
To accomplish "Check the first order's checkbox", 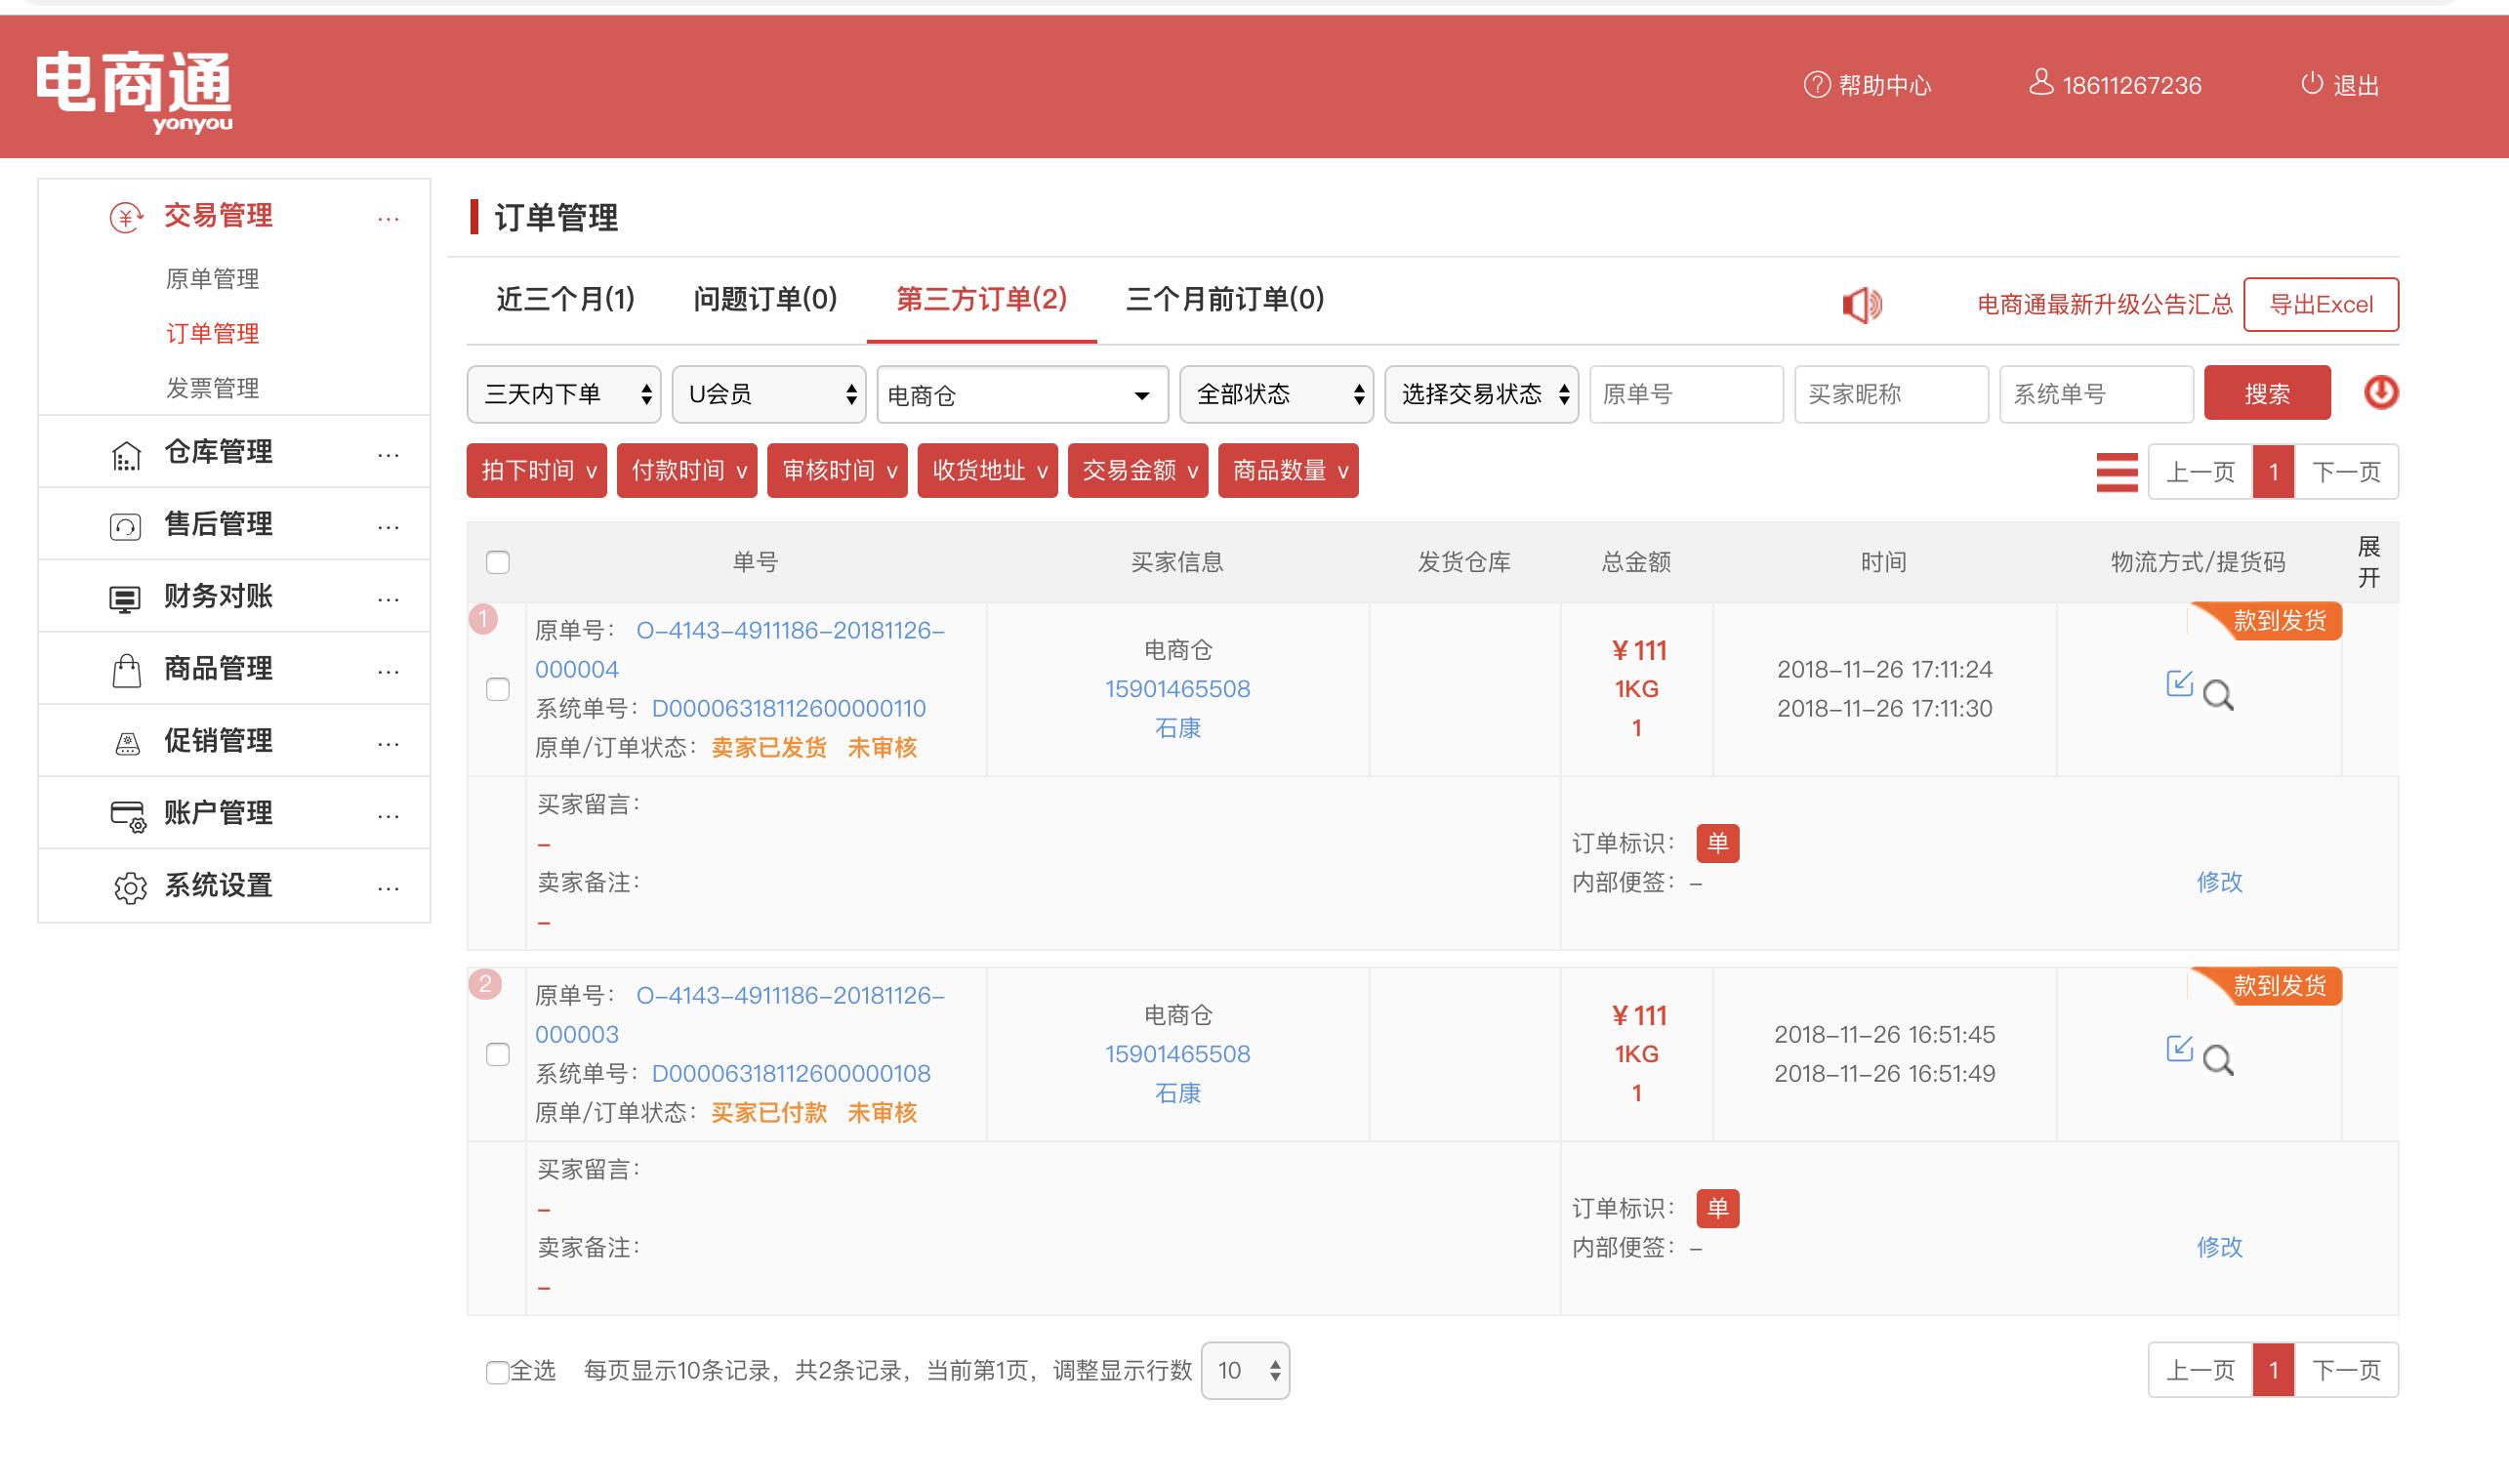I will 498,689.
